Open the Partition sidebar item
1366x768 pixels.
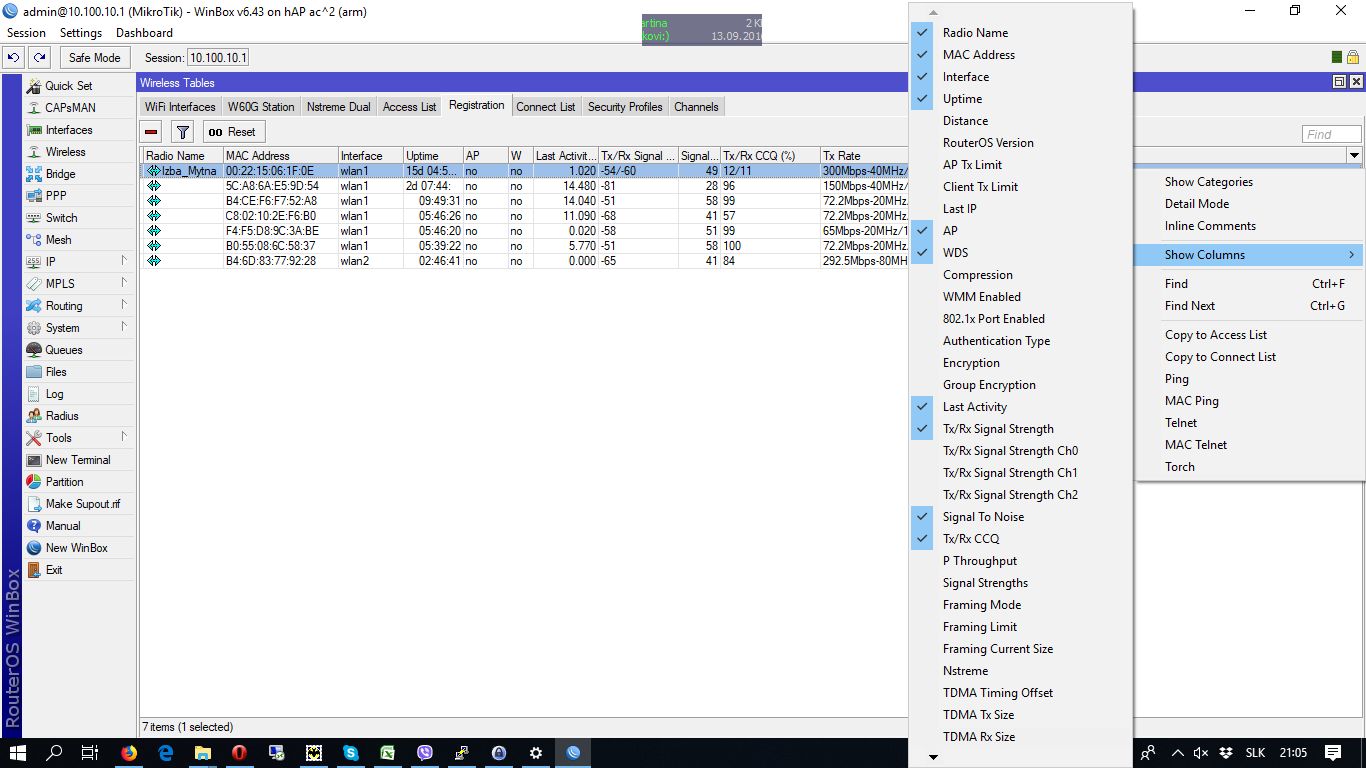point(79,482)
